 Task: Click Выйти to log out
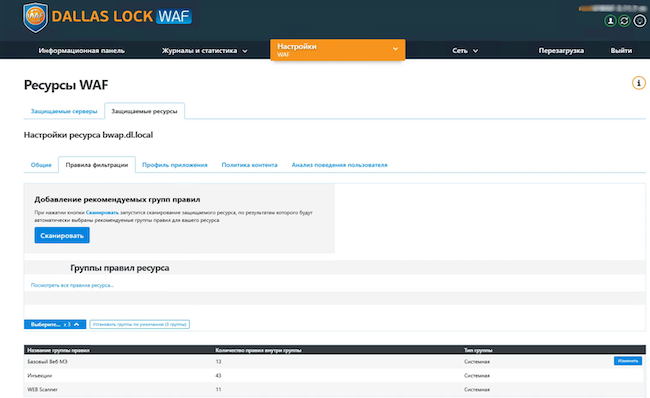click(x=621, y=51)
